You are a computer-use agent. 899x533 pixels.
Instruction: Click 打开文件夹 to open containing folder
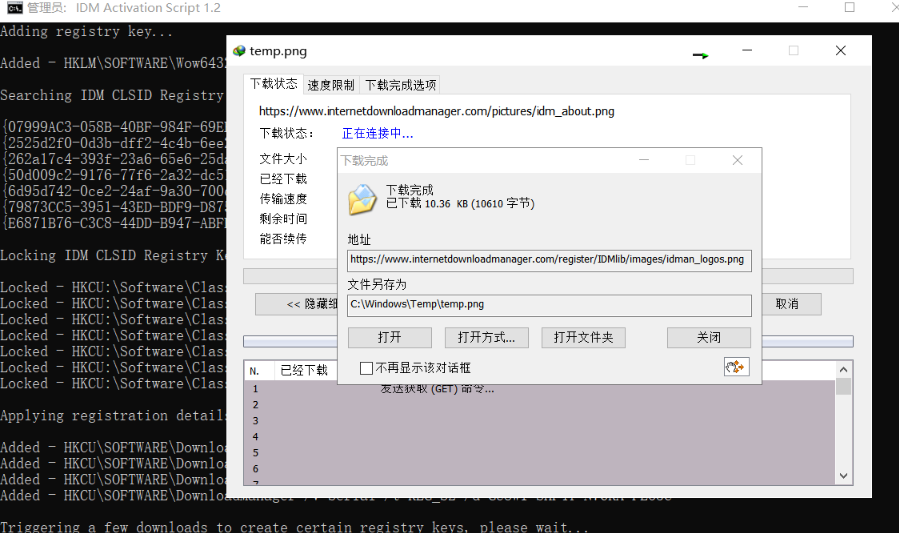(583, 337)
